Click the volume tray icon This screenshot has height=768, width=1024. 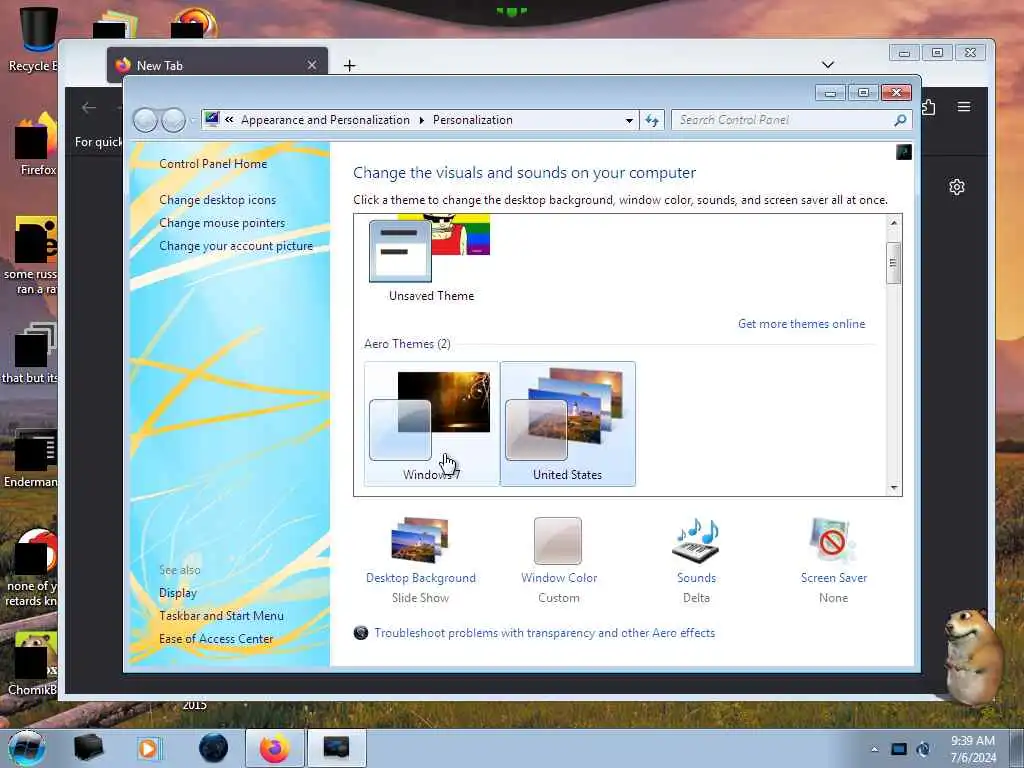(923, 749)
